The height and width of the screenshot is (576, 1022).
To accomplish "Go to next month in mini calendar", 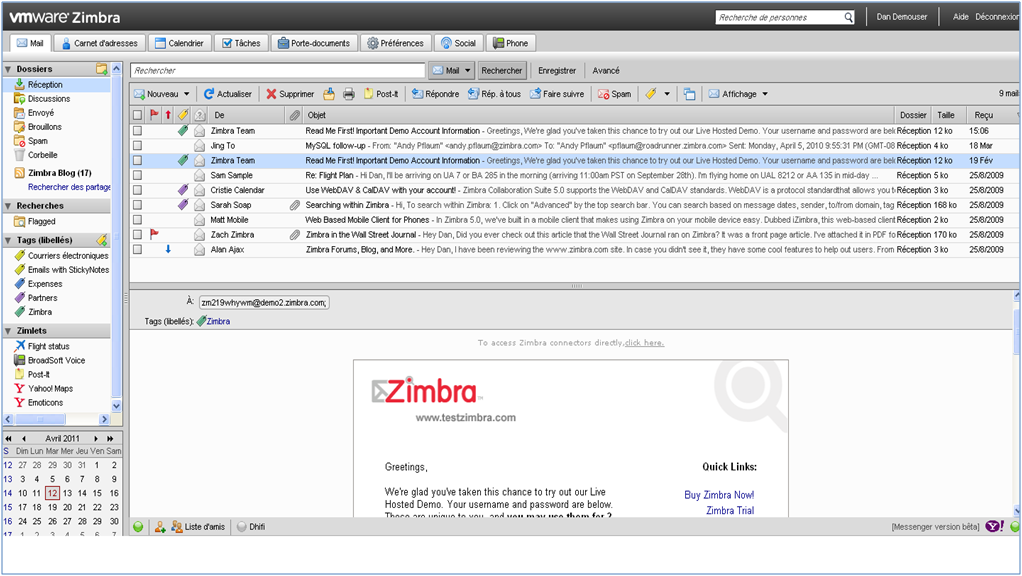I will (96, 439).
